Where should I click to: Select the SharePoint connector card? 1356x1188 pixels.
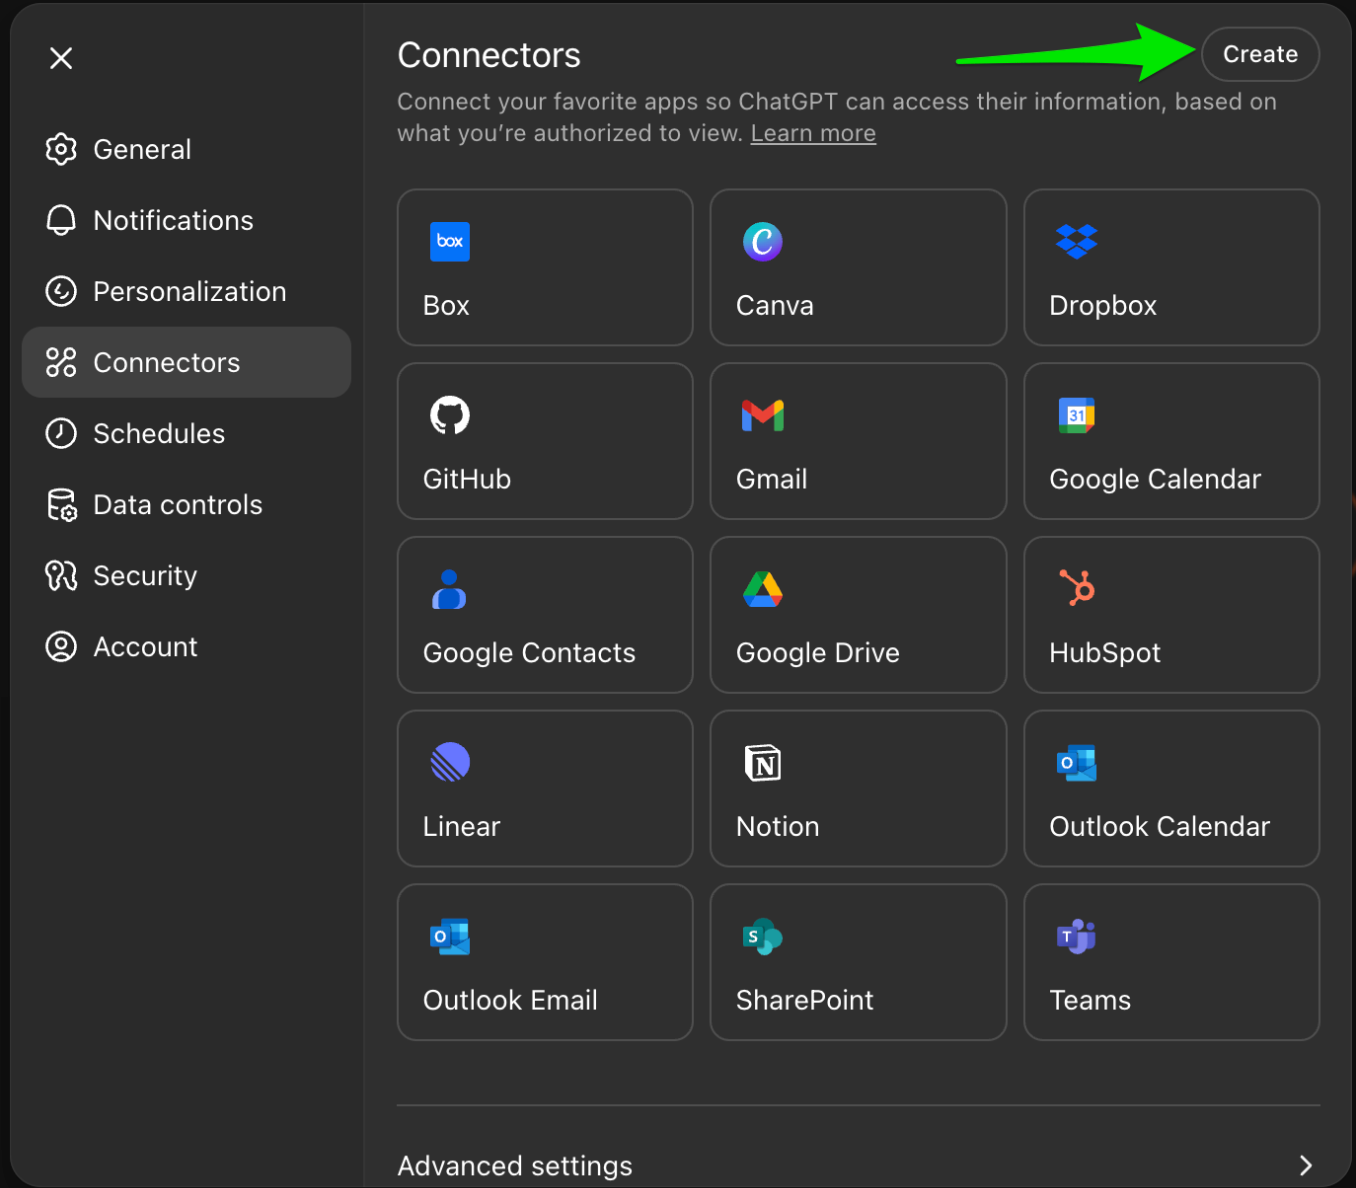click(x=857, y=962)
